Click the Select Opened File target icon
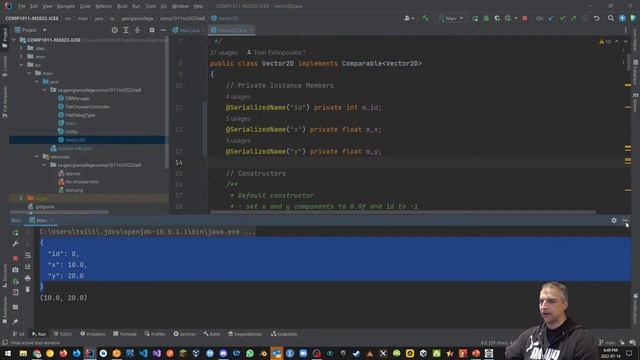This screenshot has height=360, width=640. pos(115,30)
